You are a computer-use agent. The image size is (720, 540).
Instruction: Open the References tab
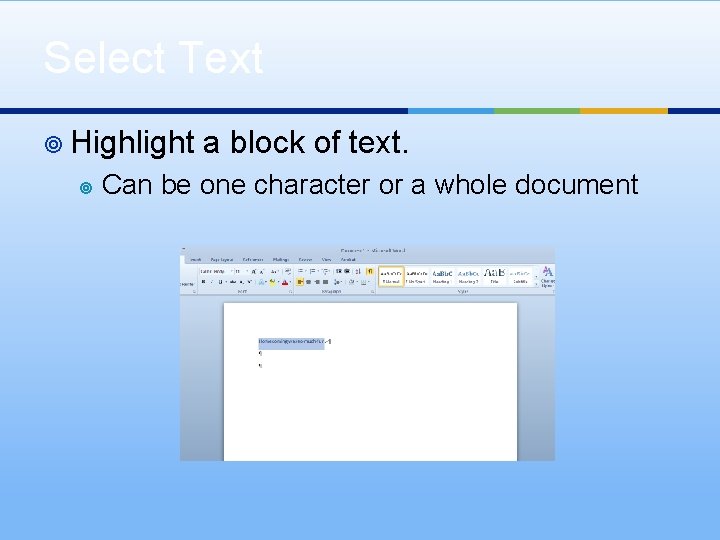(x=253, y=259)
